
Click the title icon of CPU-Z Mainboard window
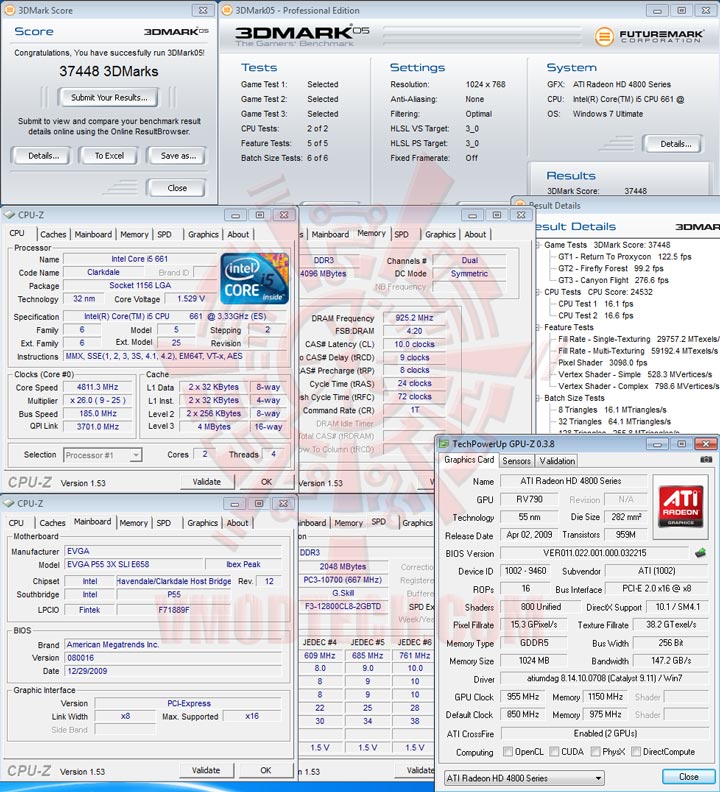[9, 504]
